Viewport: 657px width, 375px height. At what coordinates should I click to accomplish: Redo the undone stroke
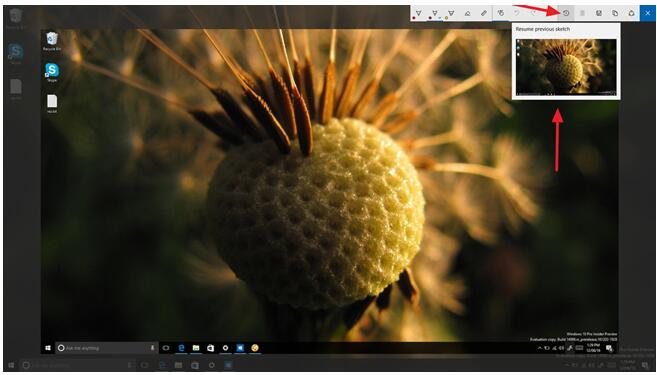click(533, 13)
